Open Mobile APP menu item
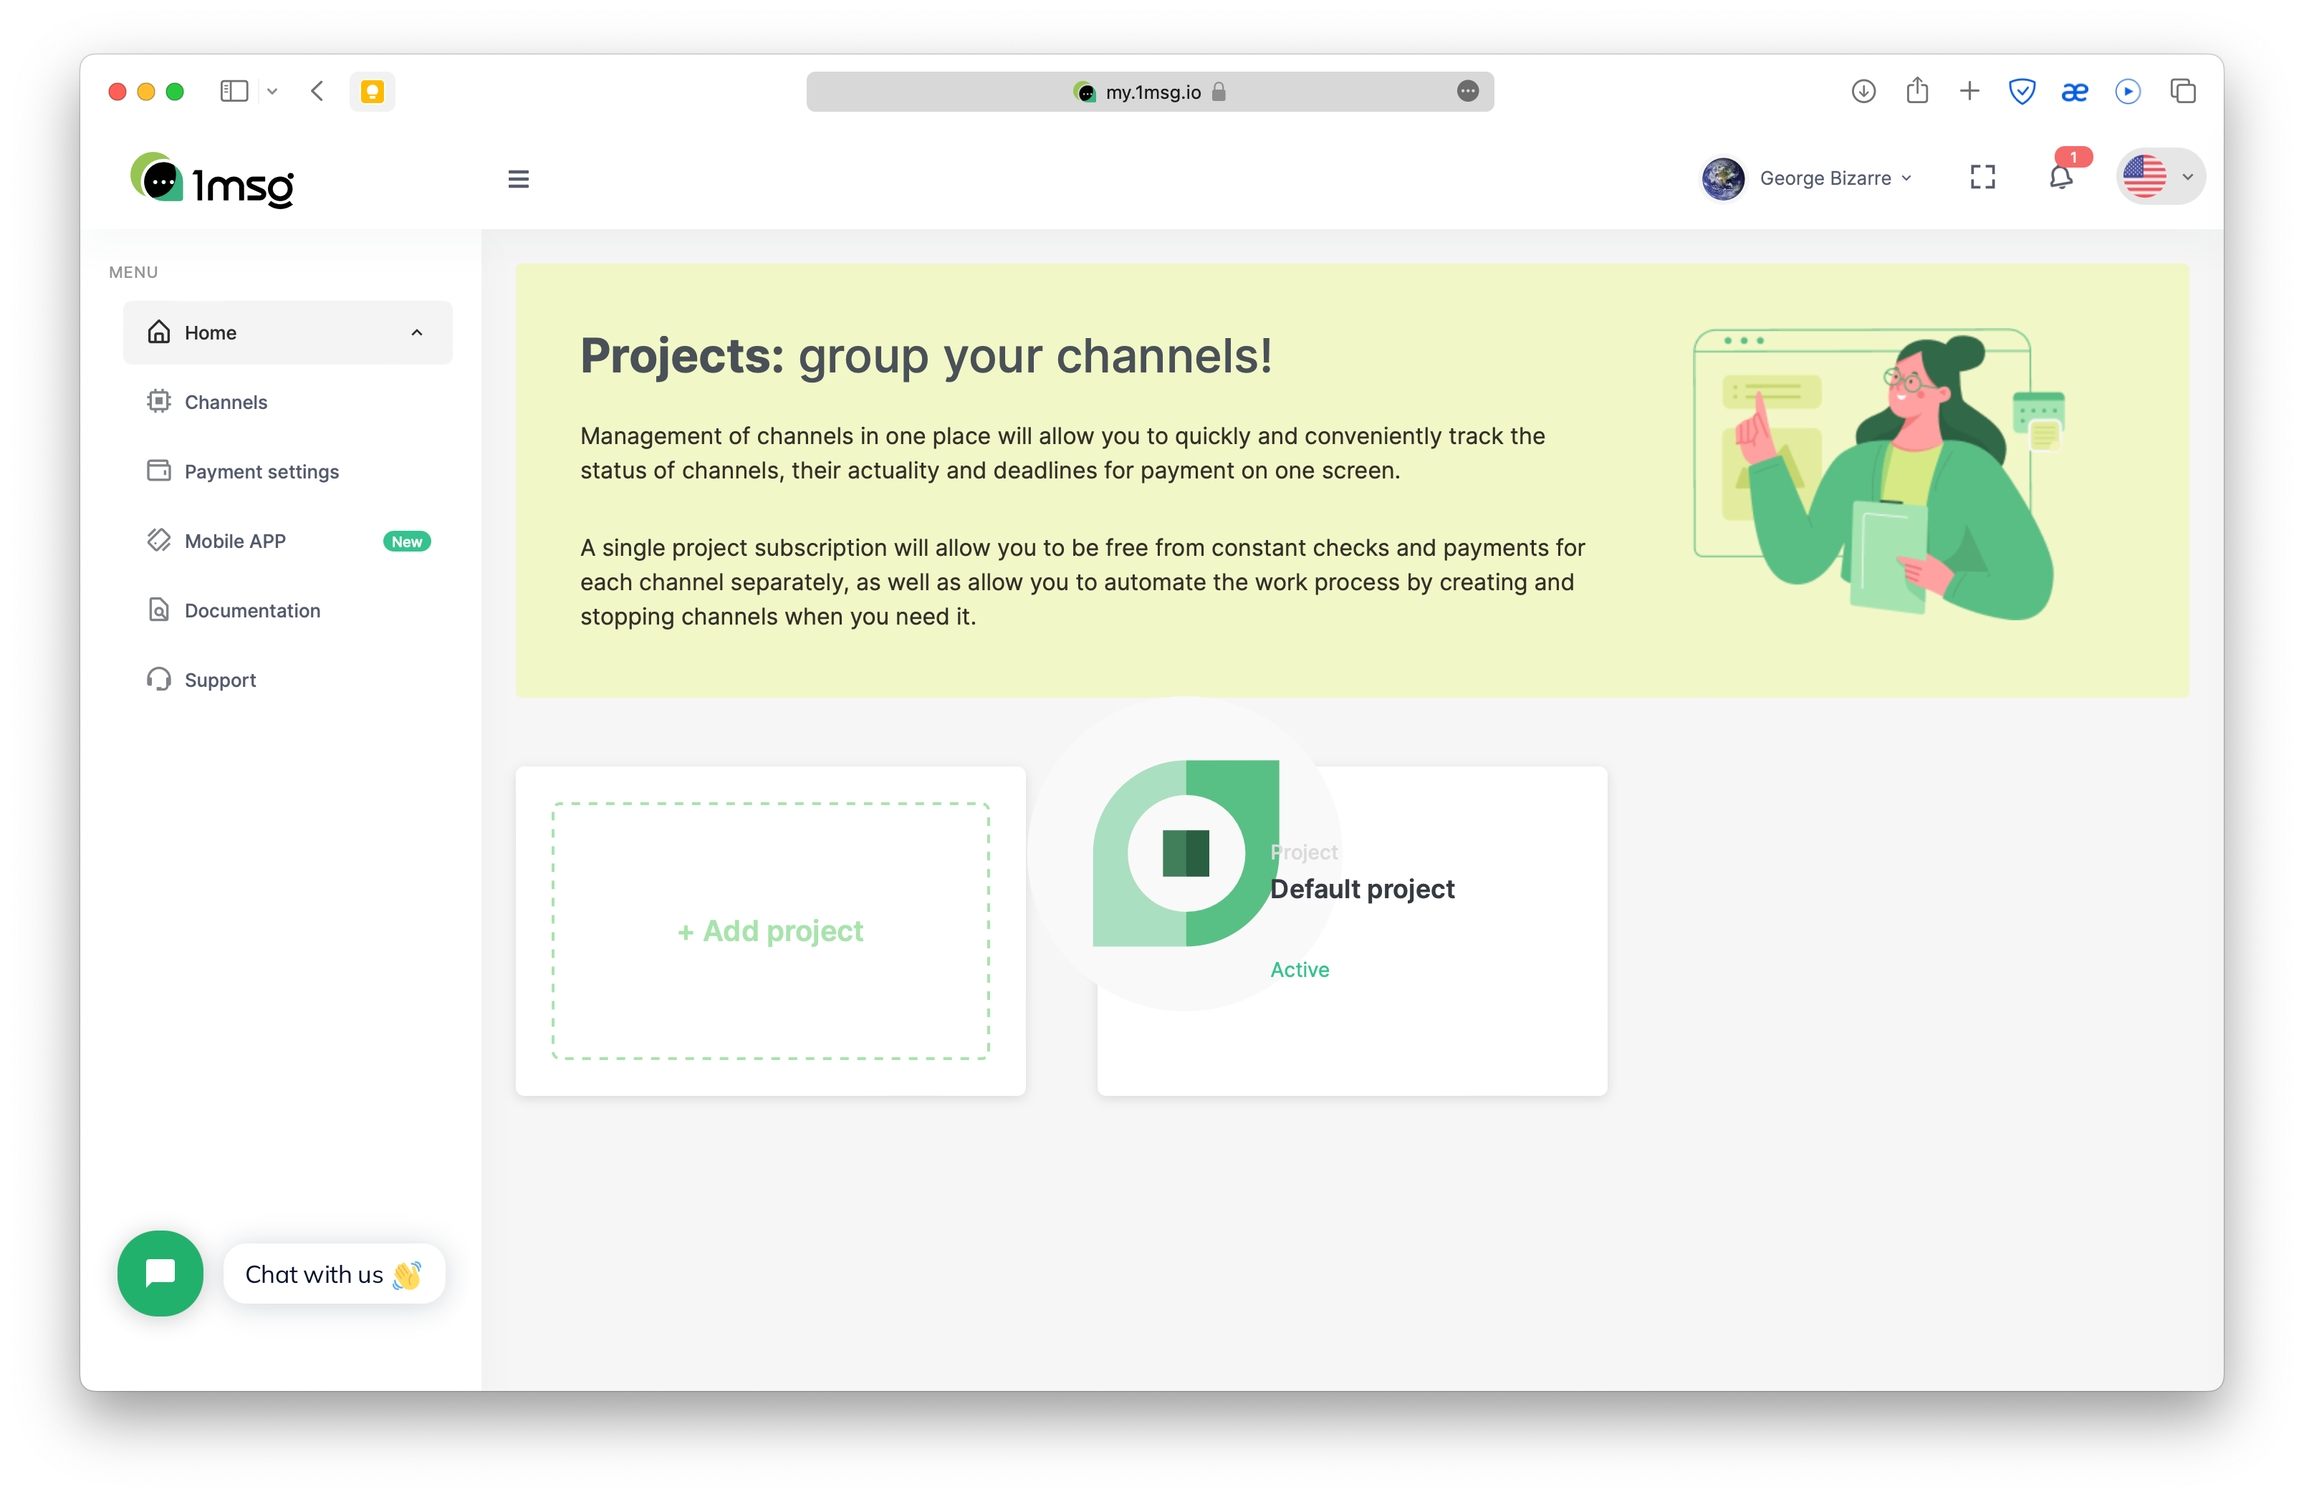The image size is (2304, 1497). 235,541
